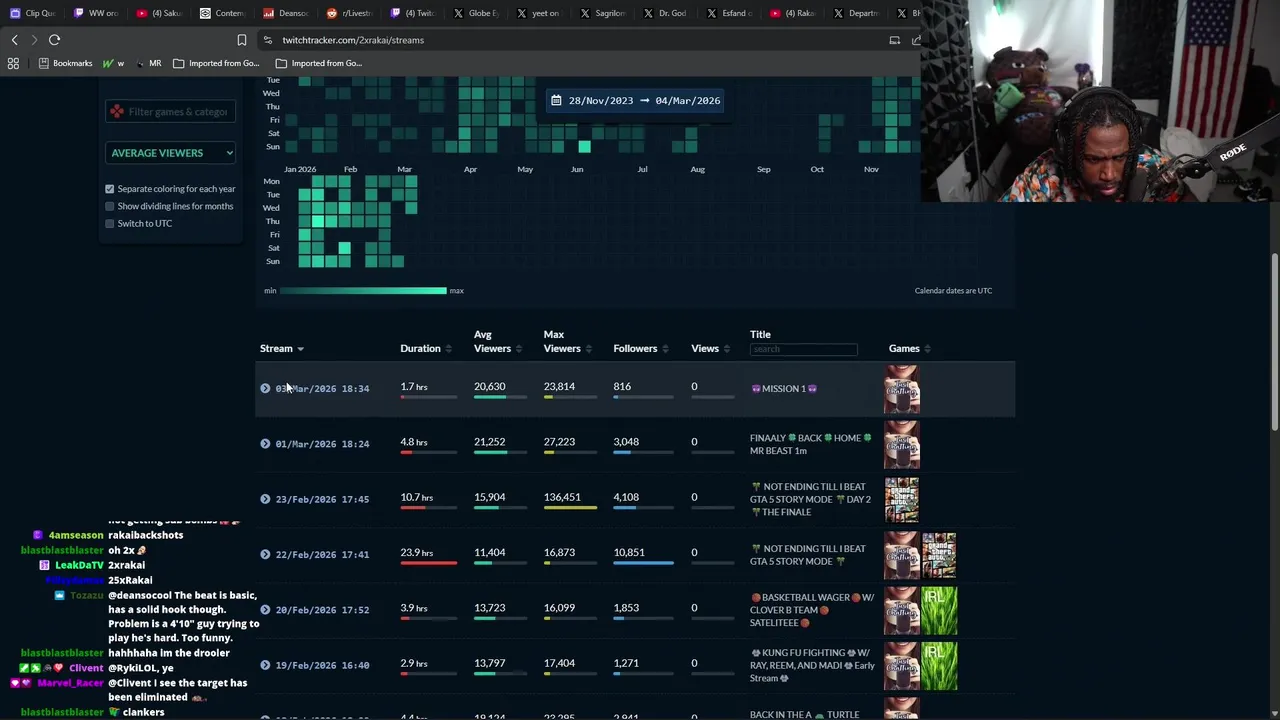This screenshot has height=720, width=1280.
Task: Sort table by Stream column
Action: point(281,348)
